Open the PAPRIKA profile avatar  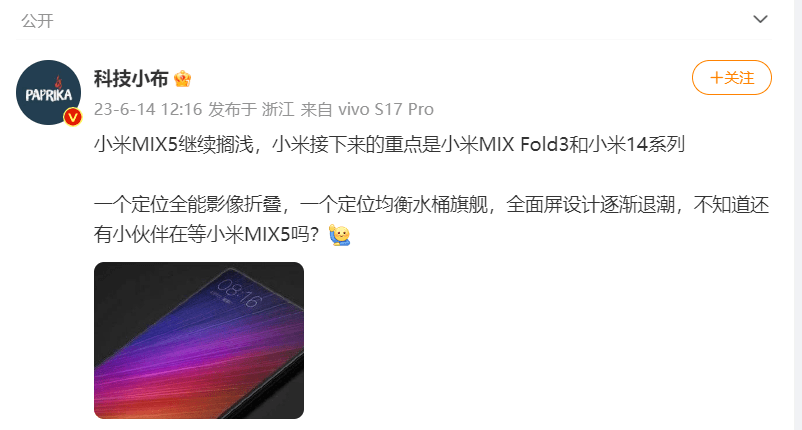49,93
